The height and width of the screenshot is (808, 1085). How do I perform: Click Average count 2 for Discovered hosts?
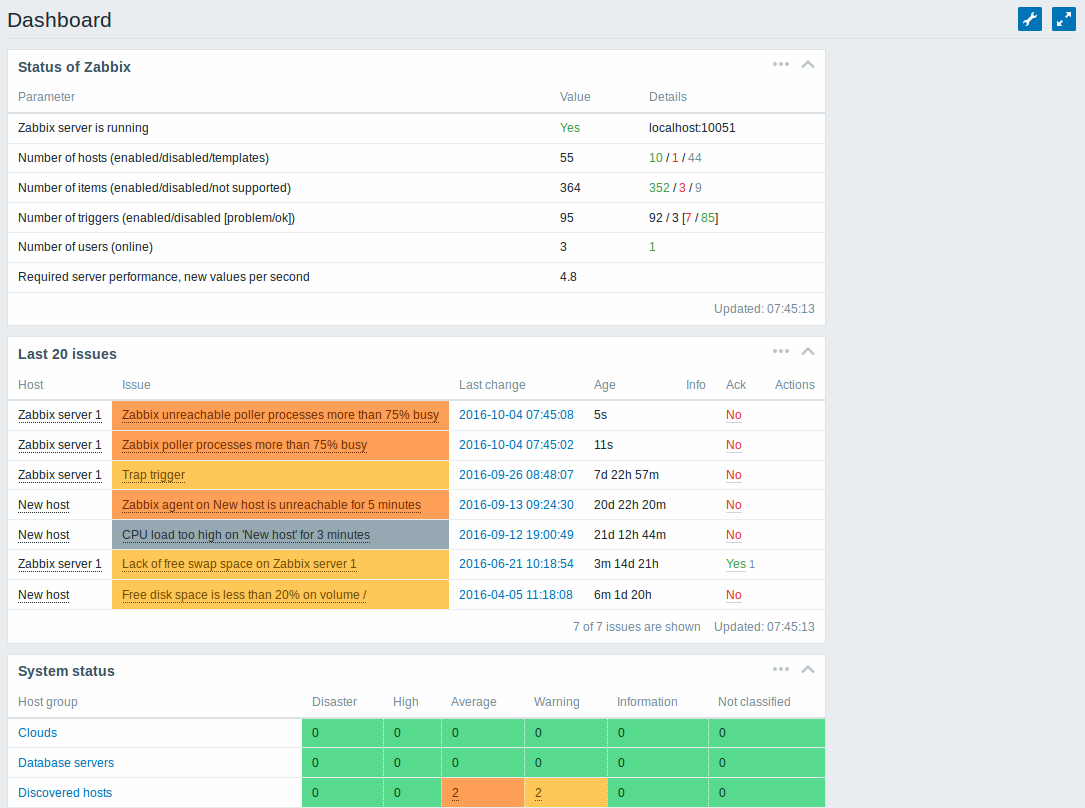[x=455, y=793]
